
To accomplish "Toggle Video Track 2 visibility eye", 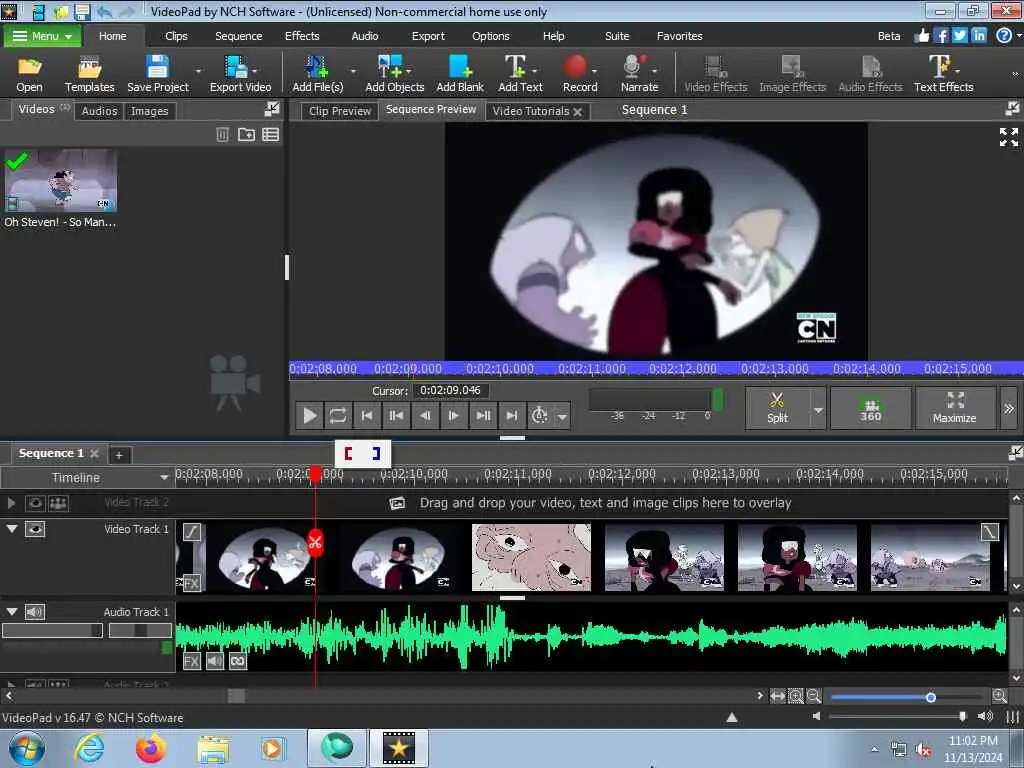I will [x=35, y=503].
